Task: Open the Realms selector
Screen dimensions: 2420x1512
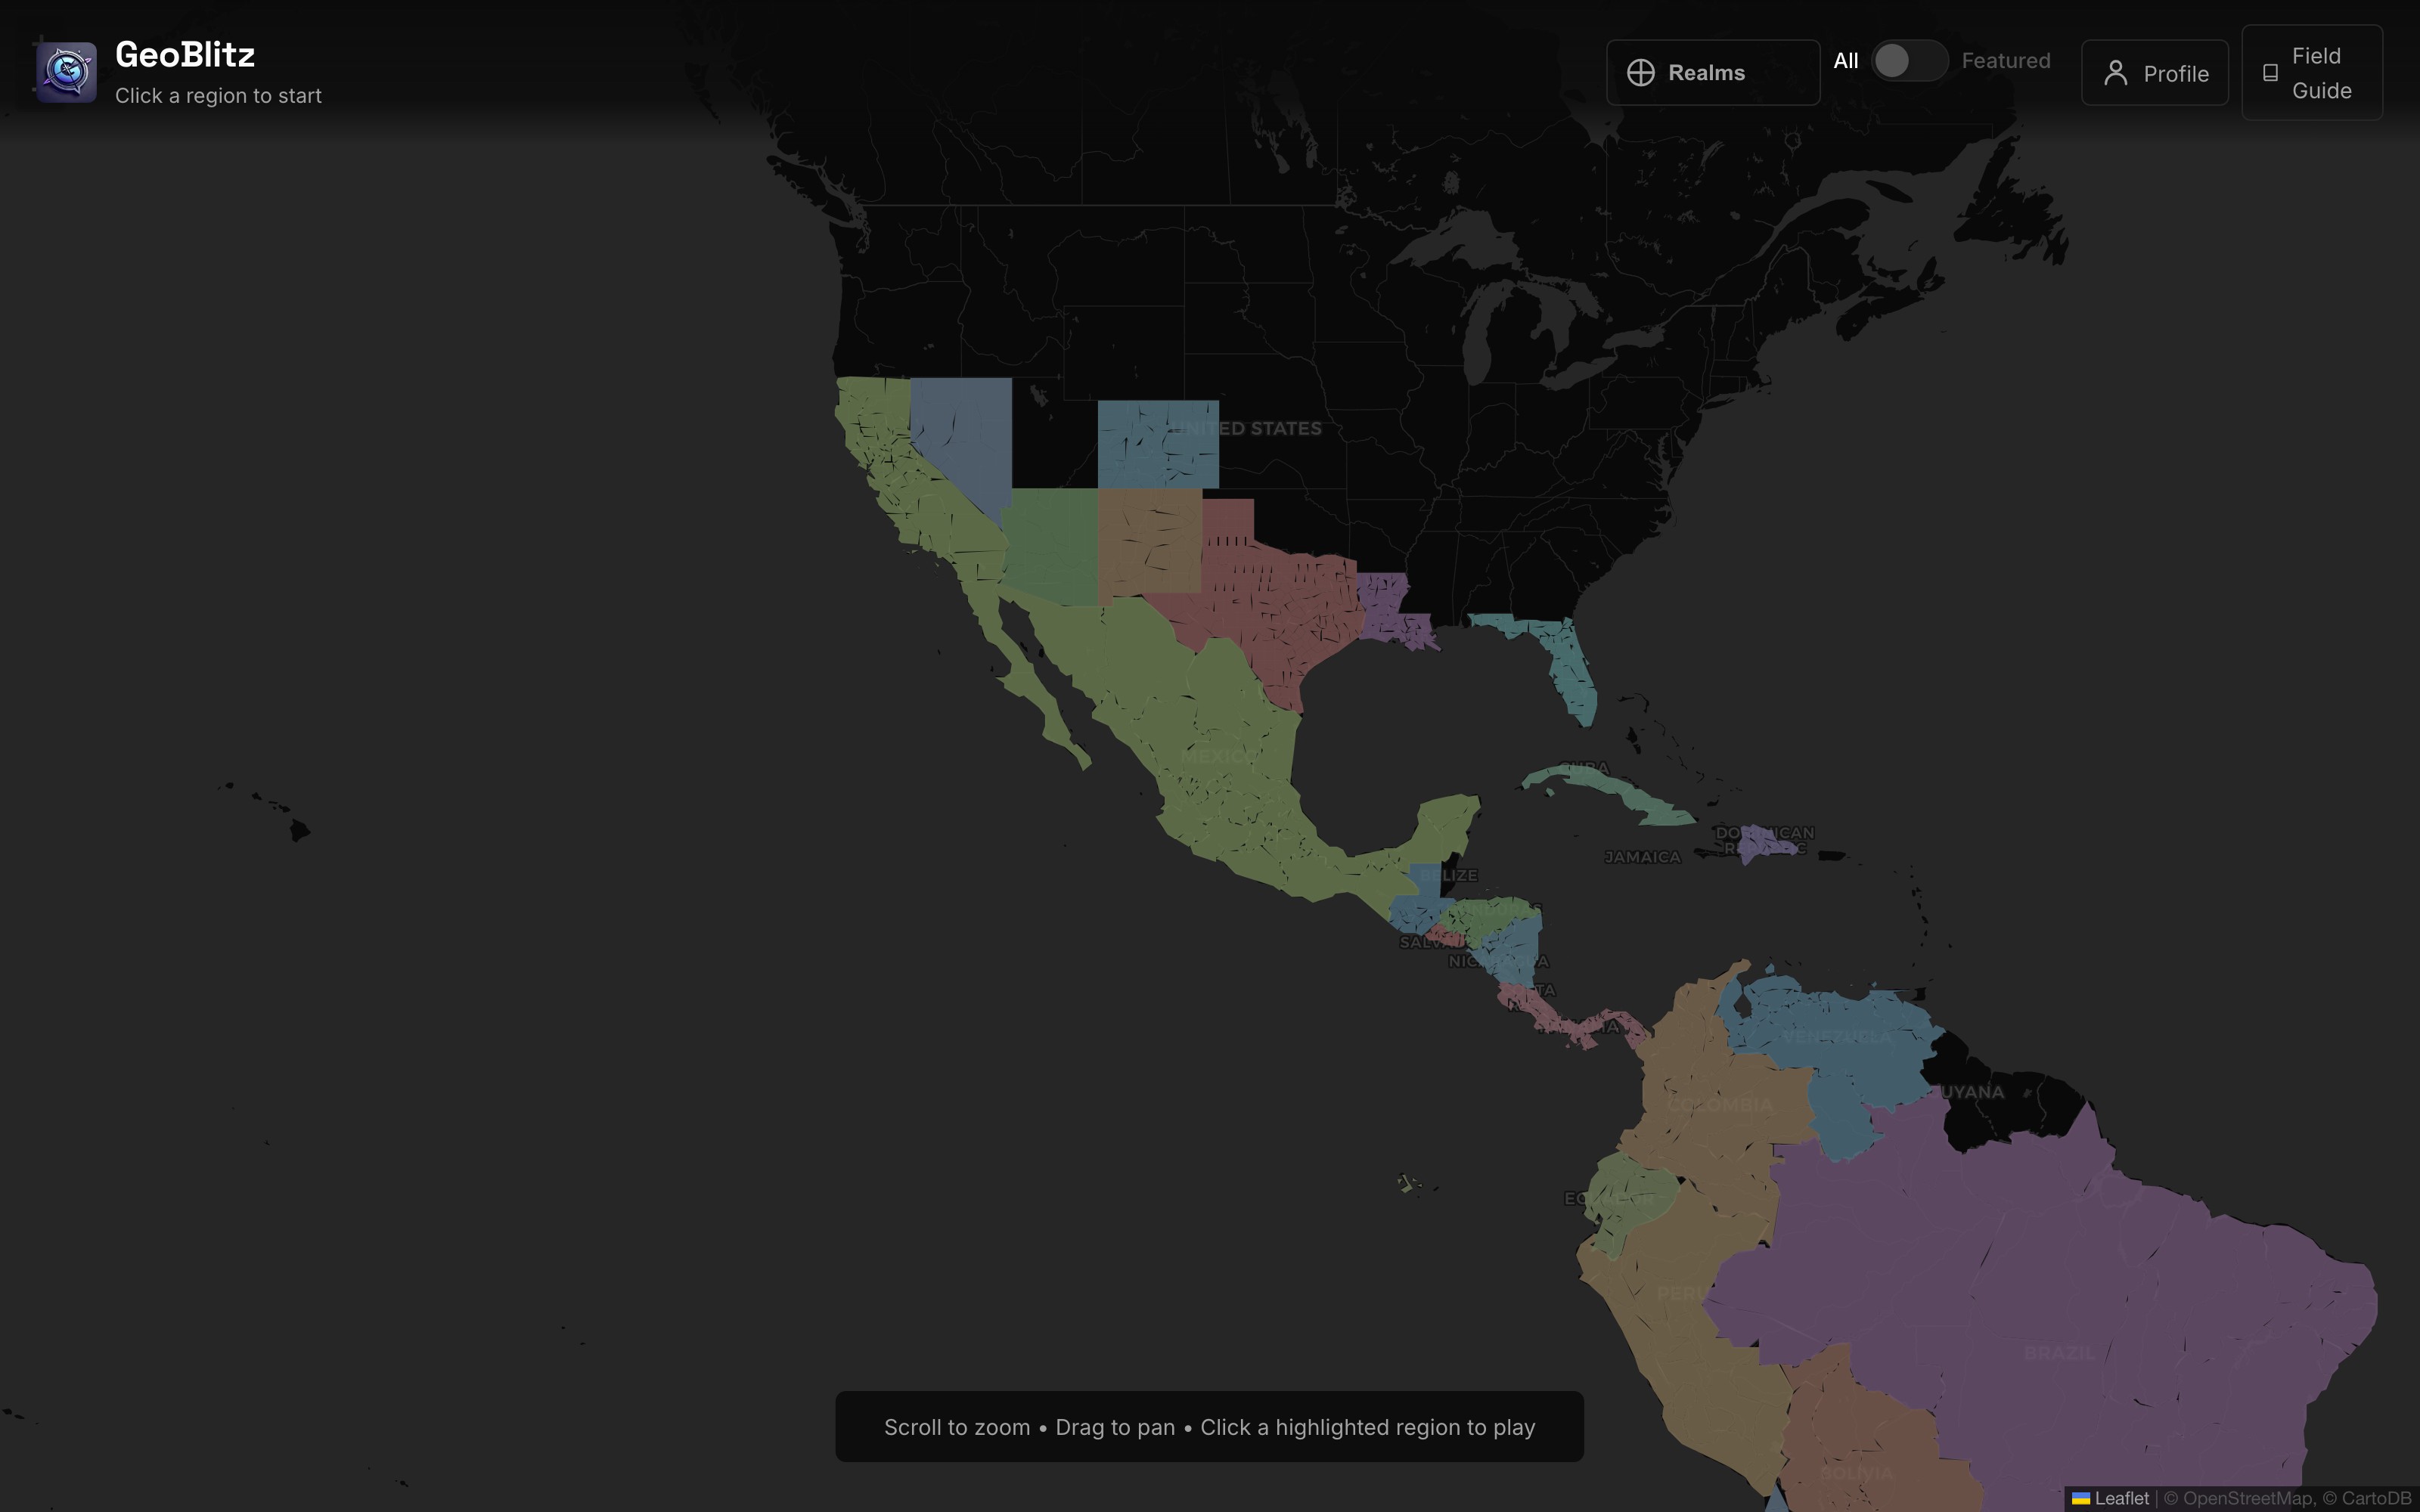Action: point(1712,73)
